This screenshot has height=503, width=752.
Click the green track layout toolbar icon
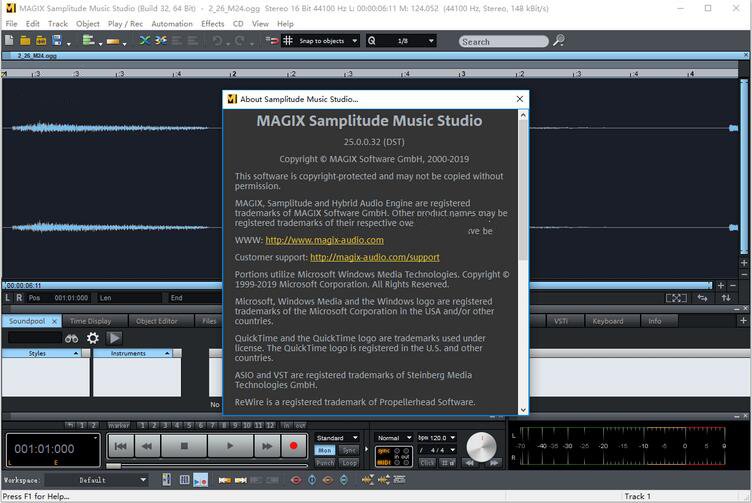coord(88,41)
